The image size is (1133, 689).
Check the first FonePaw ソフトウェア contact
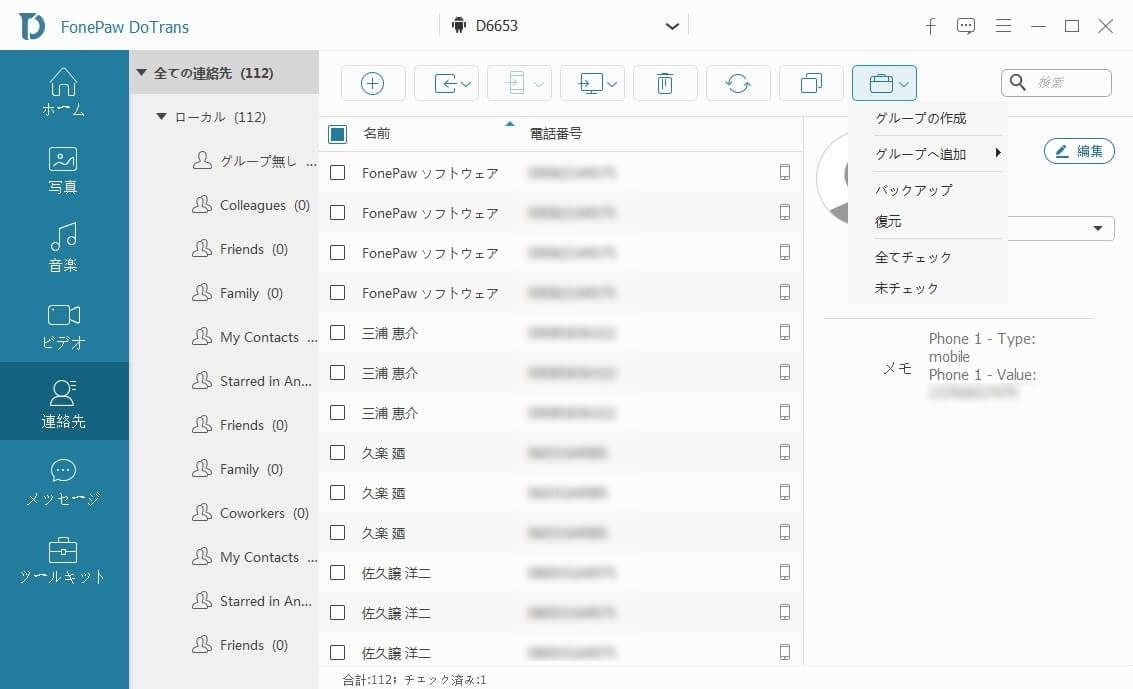coord(337,173)
